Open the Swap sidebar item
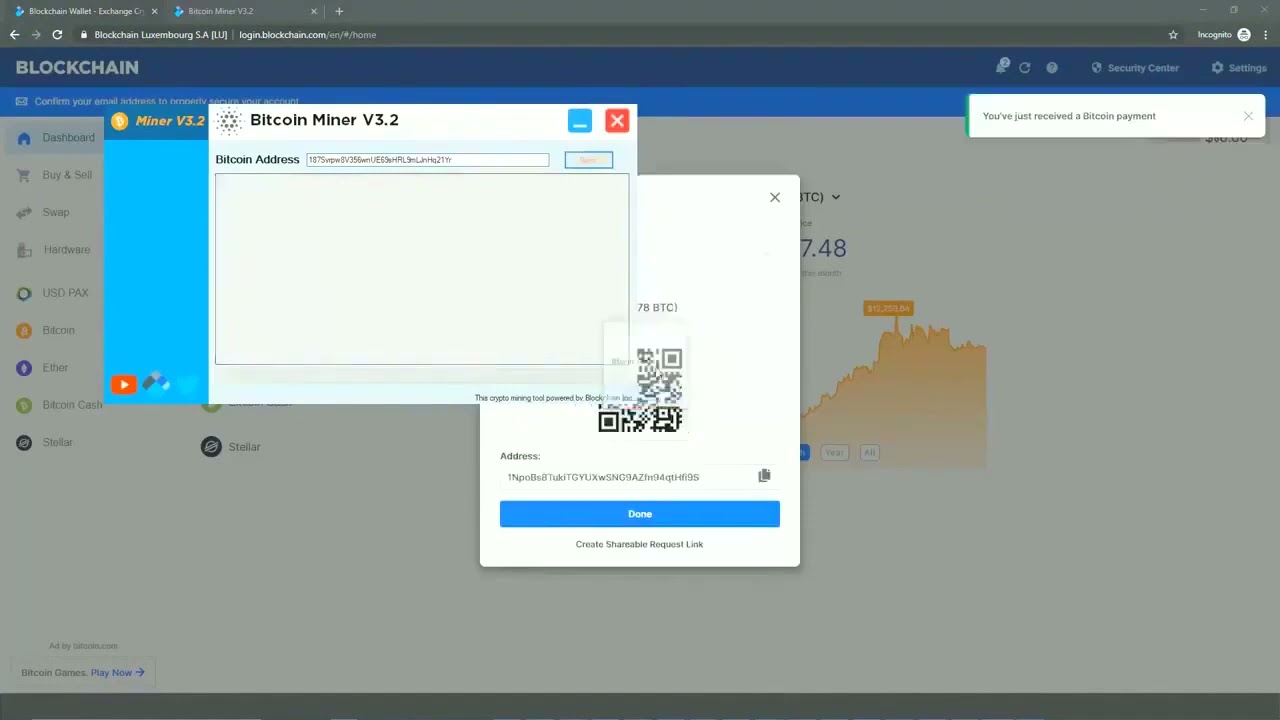Screen dimensions: 1280x720 tap(55, 212)
